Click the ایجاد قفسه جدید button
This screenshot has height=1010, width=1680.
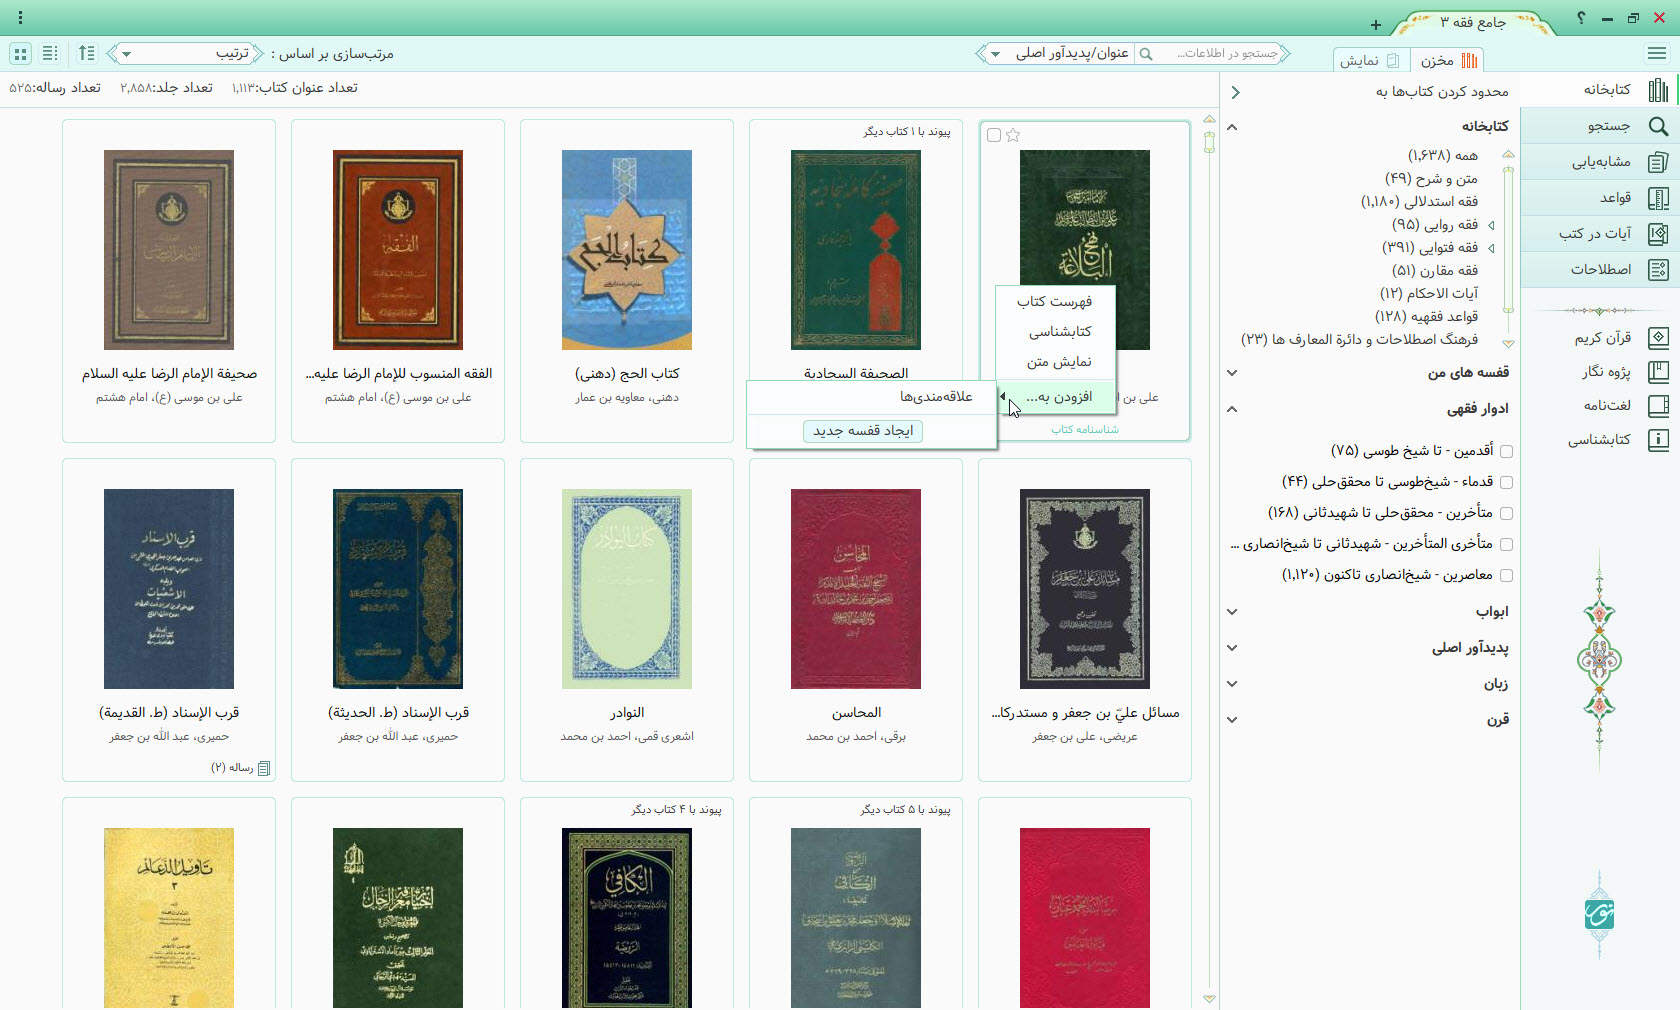(x=863, y=431)
